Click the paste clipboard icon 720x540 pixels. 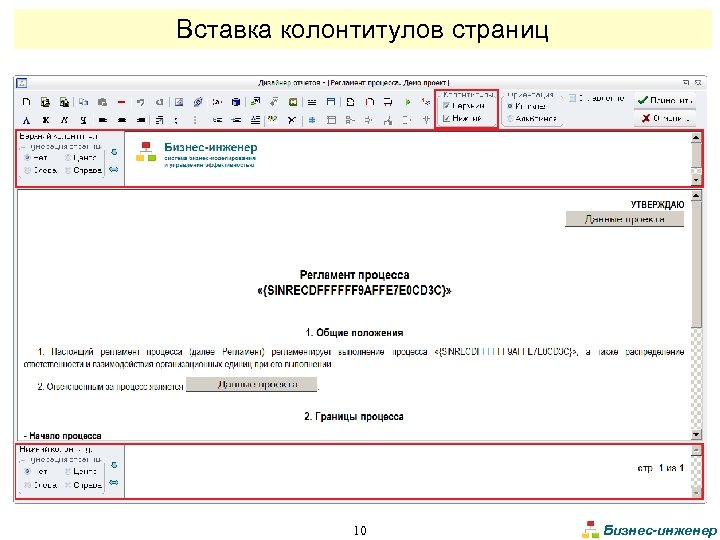(102, 102)
